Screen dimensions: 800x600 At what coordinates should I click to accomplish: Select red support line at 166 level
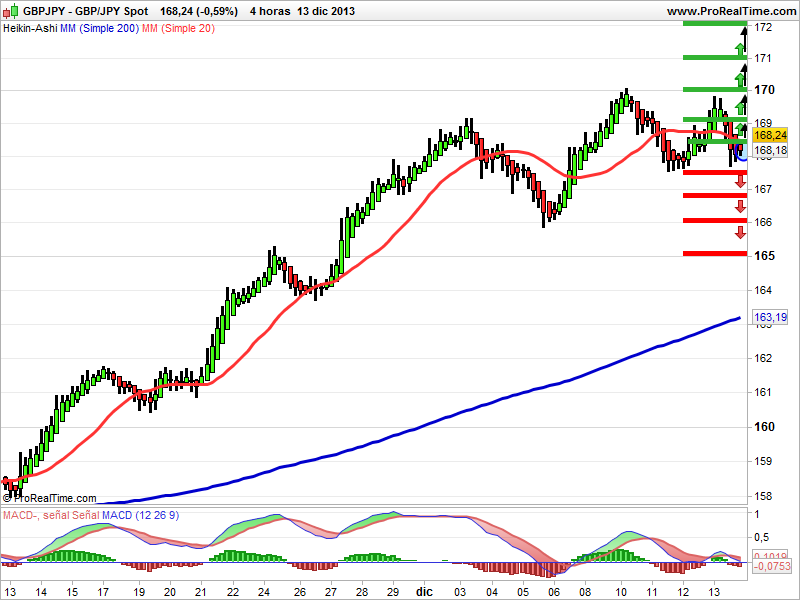[x=715, y=220]
